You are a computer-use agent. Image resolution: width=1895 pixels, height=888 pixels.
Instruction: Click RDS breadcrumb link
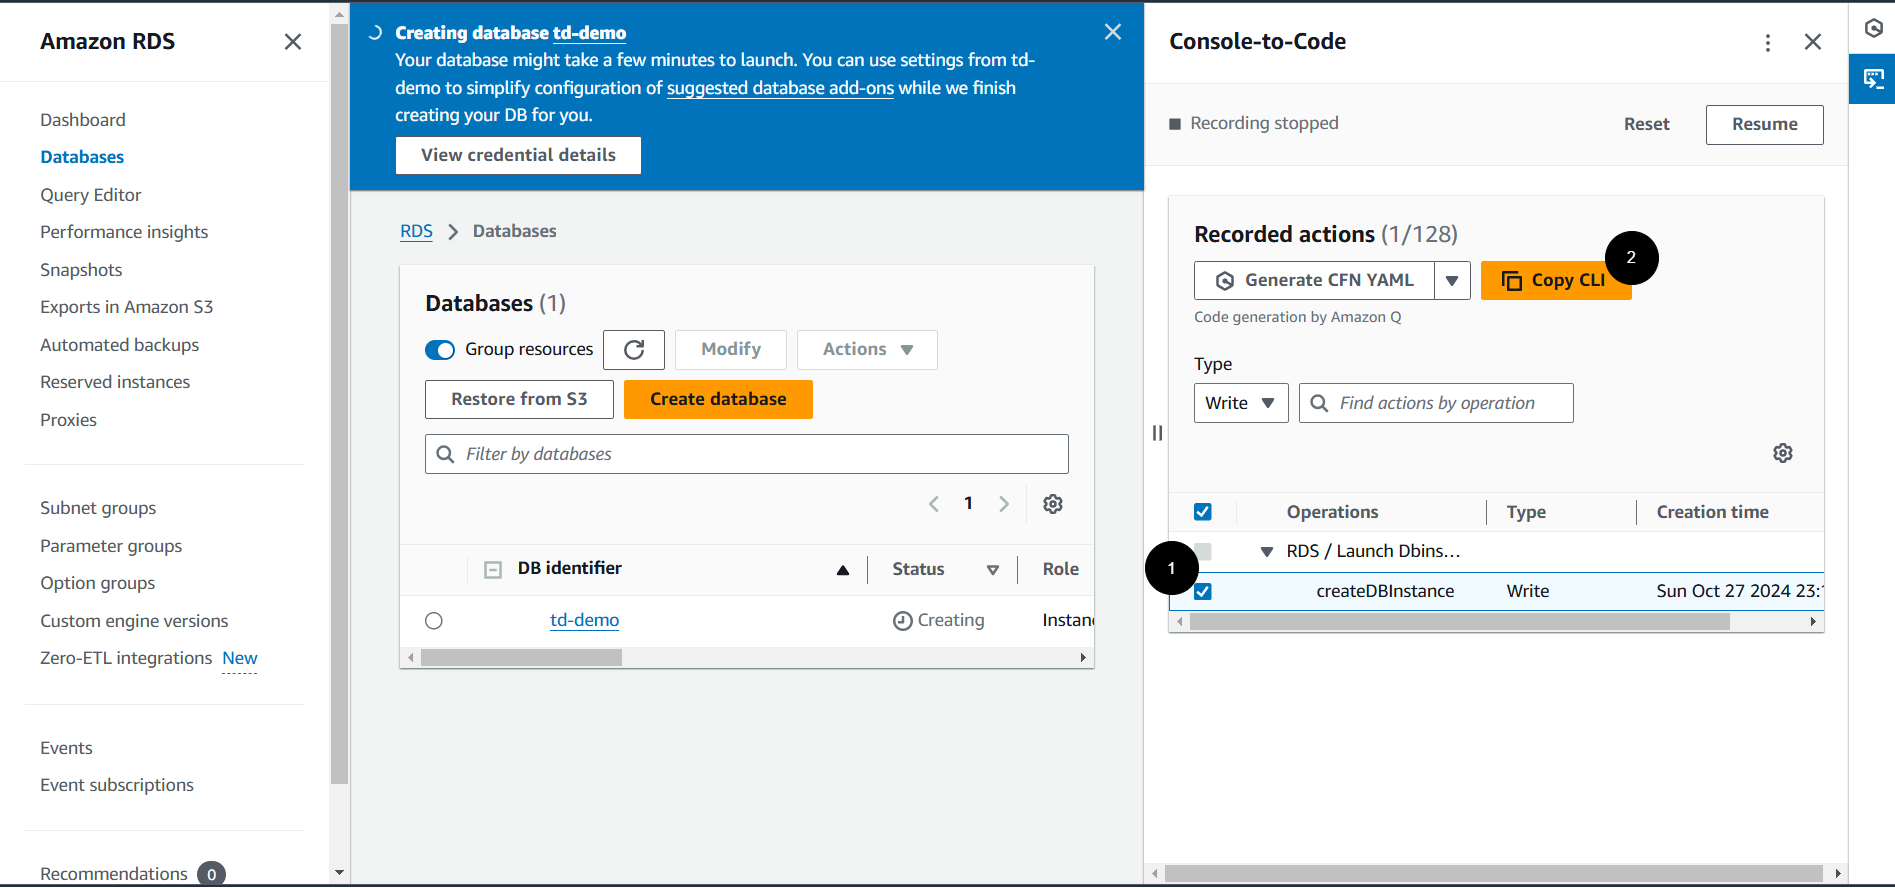pyautogui.click(x=416, y=231)
